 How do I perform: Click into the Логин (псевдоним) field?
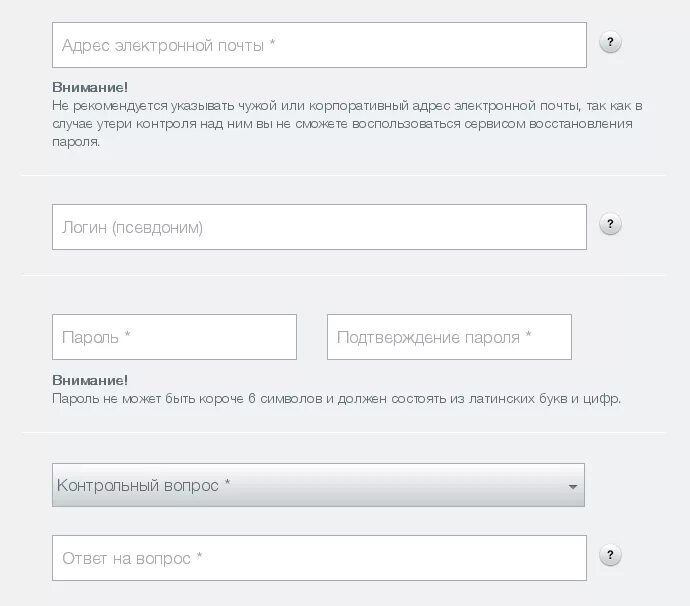point(319,227)
